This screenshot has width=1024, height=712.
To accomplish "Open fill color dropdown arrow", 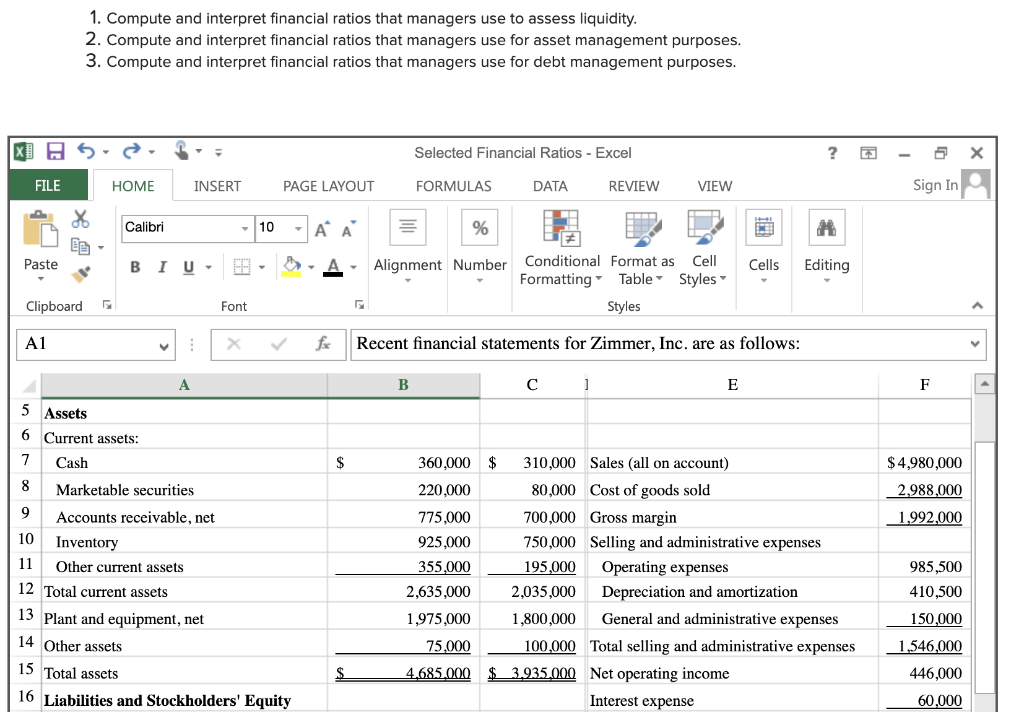I will point(311,267).
